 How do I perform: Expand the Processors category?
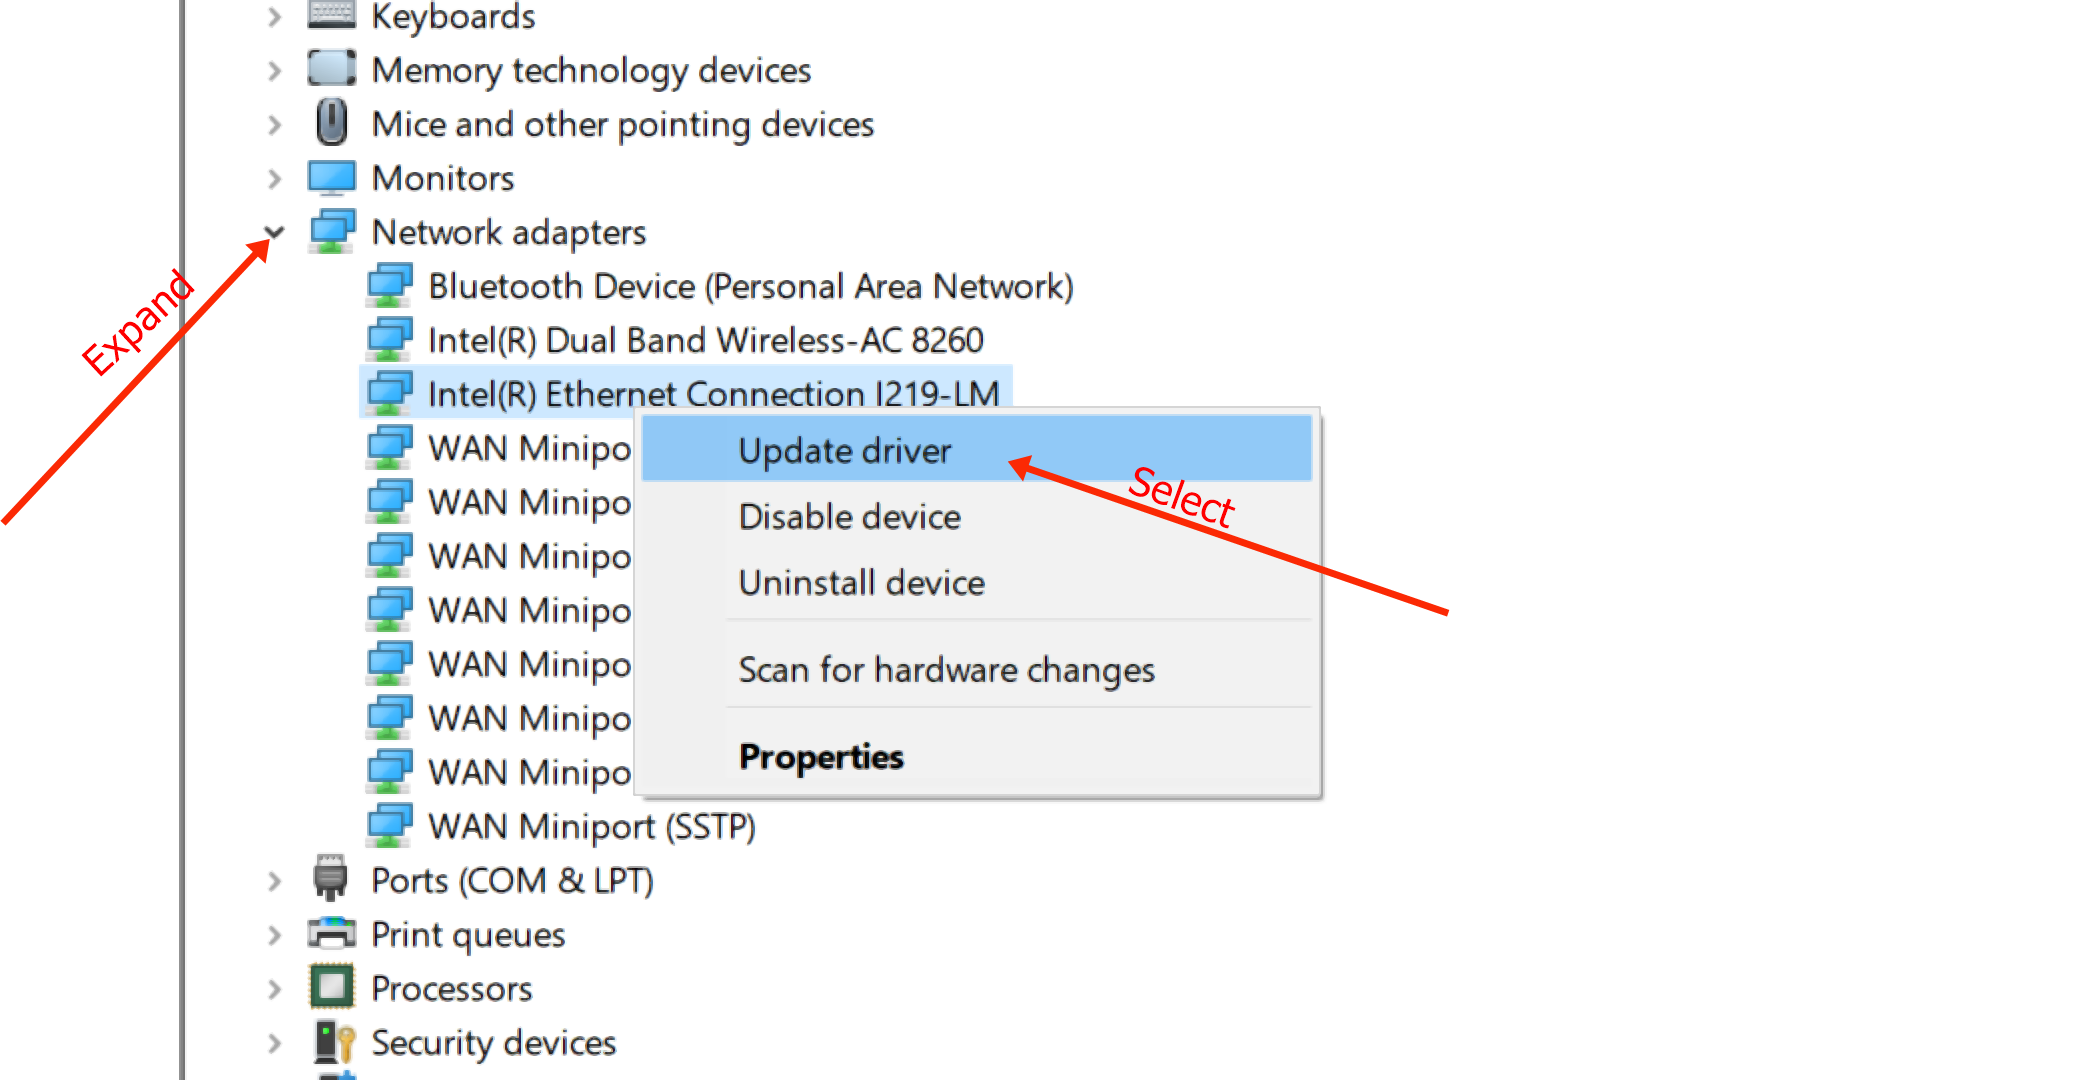pos(274,989)
